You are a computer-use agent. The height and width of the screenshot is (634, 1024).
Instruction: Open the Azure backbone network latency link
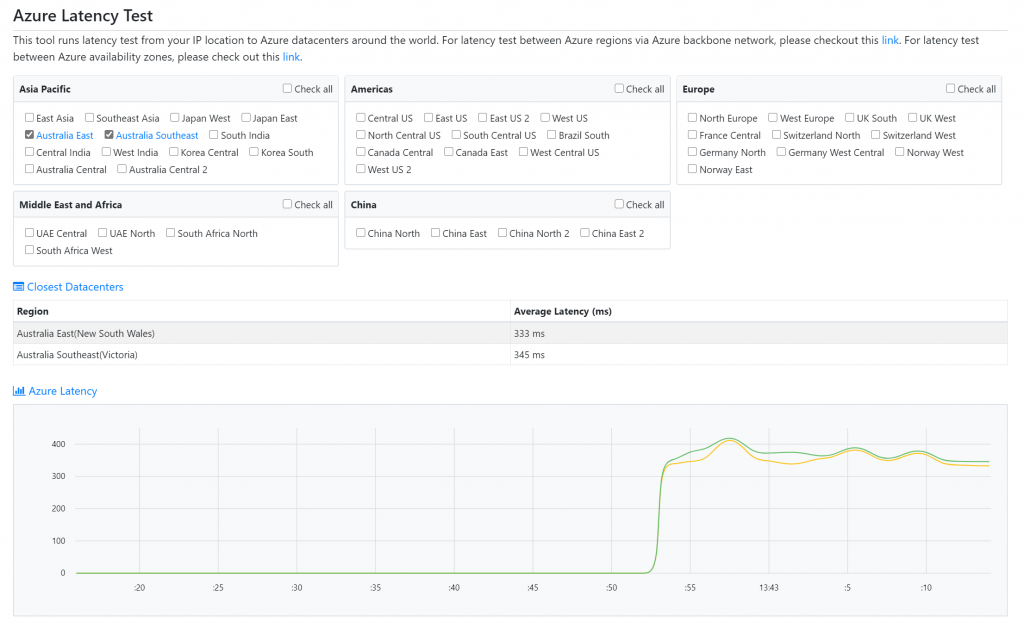(x=889, y=40)
